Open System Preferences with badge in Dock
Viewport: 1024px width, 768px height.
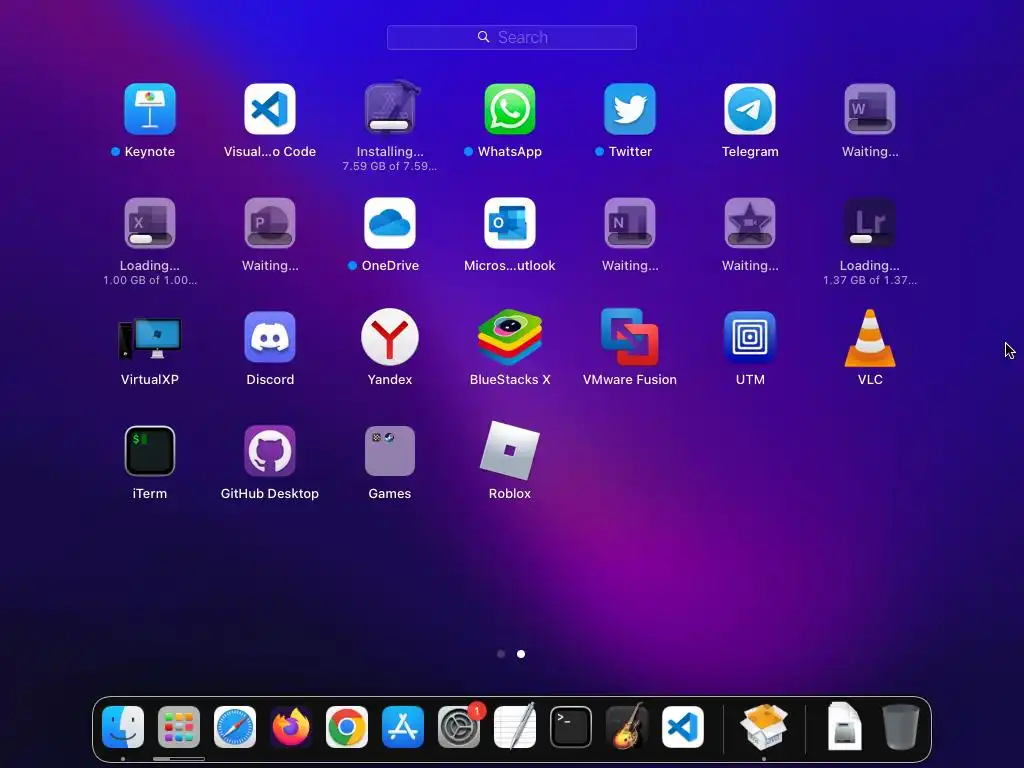pyautogui.click(x=459, y=727)
